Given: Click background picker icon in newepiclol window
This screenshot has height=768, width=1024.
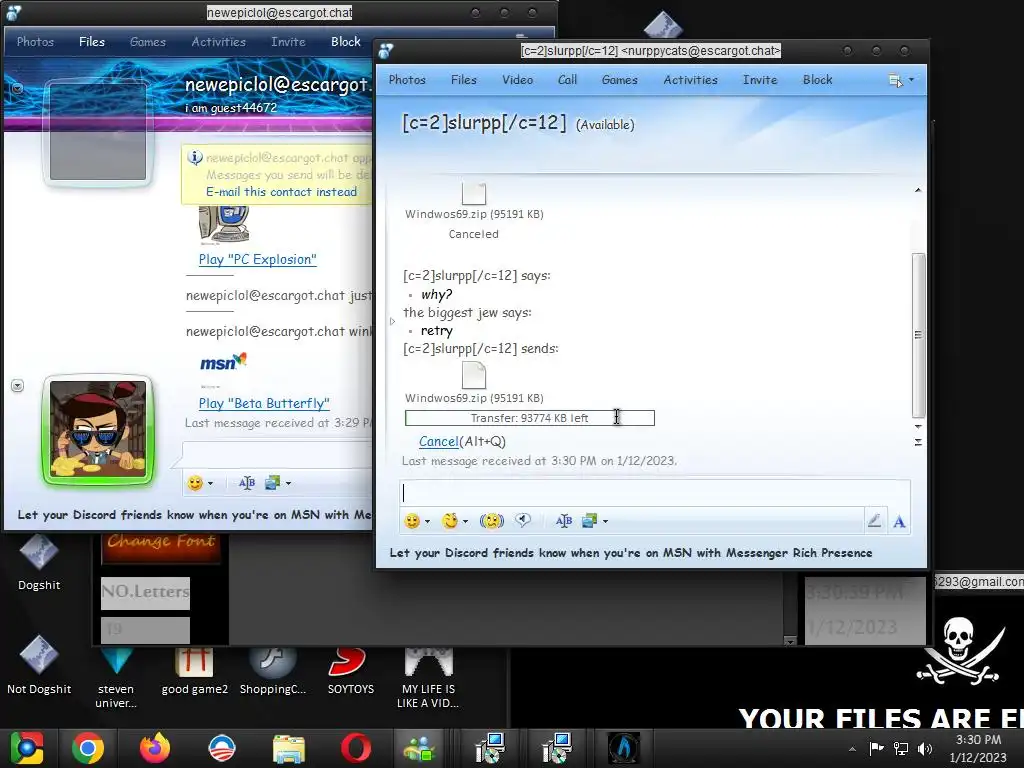Looking at the screenshot, I should click(272, 483).
